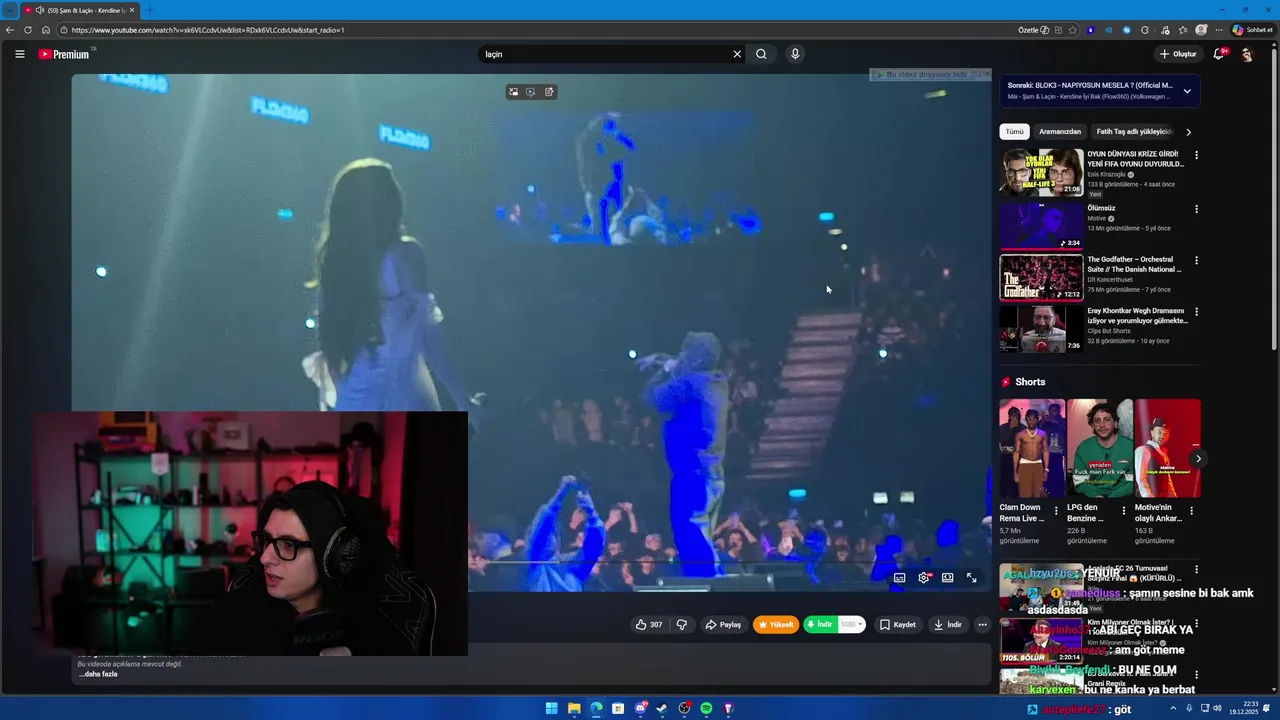
Task: Select the Fatih Taş uploader chip
Action: [x=1133, y=132]
